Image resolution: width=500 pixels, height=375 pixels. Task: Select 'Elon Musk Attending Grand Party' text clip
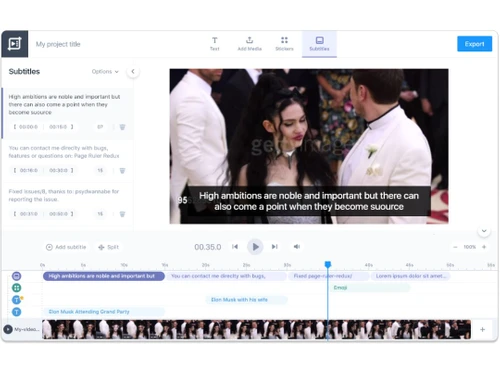tap(104, 312)
